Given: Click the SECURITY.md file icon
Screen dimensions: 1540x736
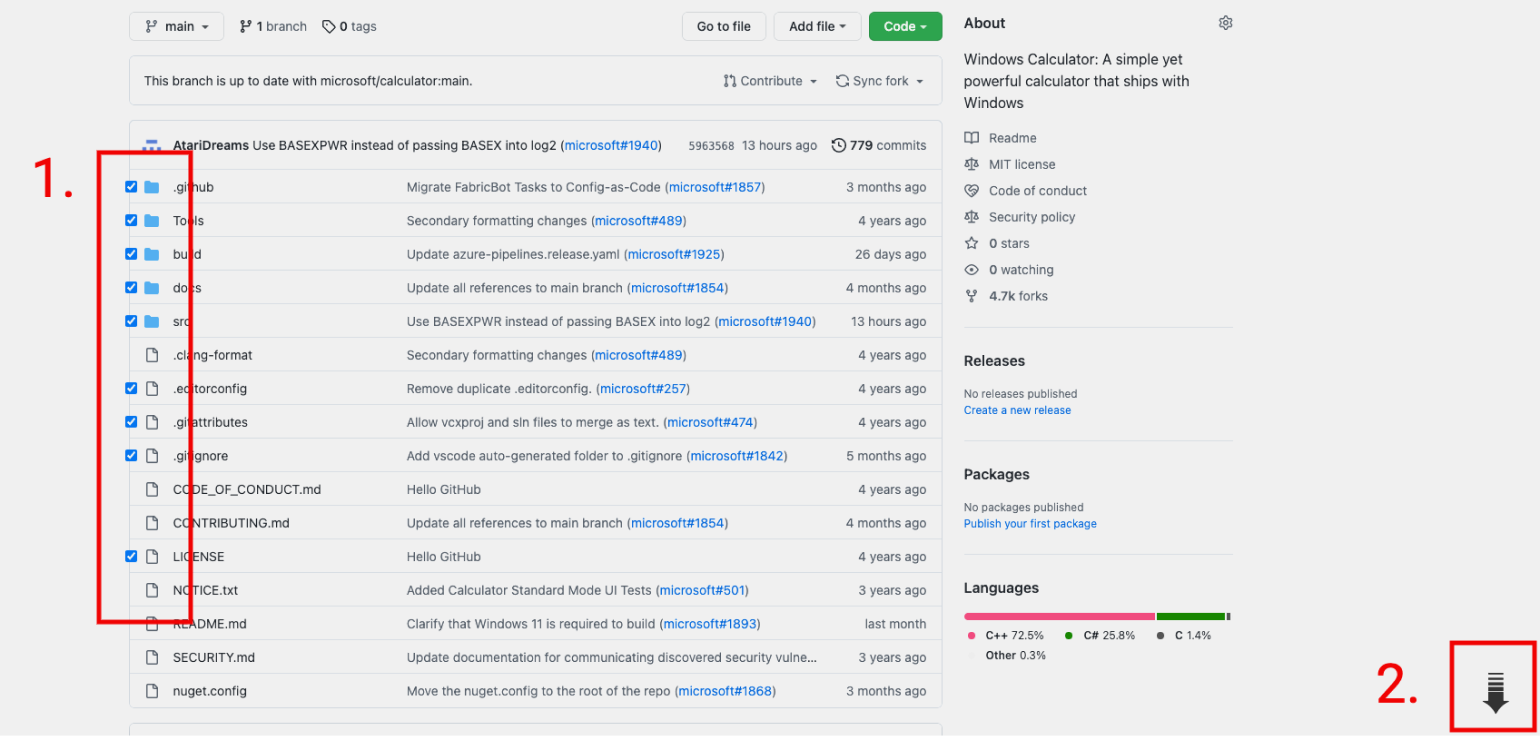Looking at the screenshot, I should click(x=152, y=657).
